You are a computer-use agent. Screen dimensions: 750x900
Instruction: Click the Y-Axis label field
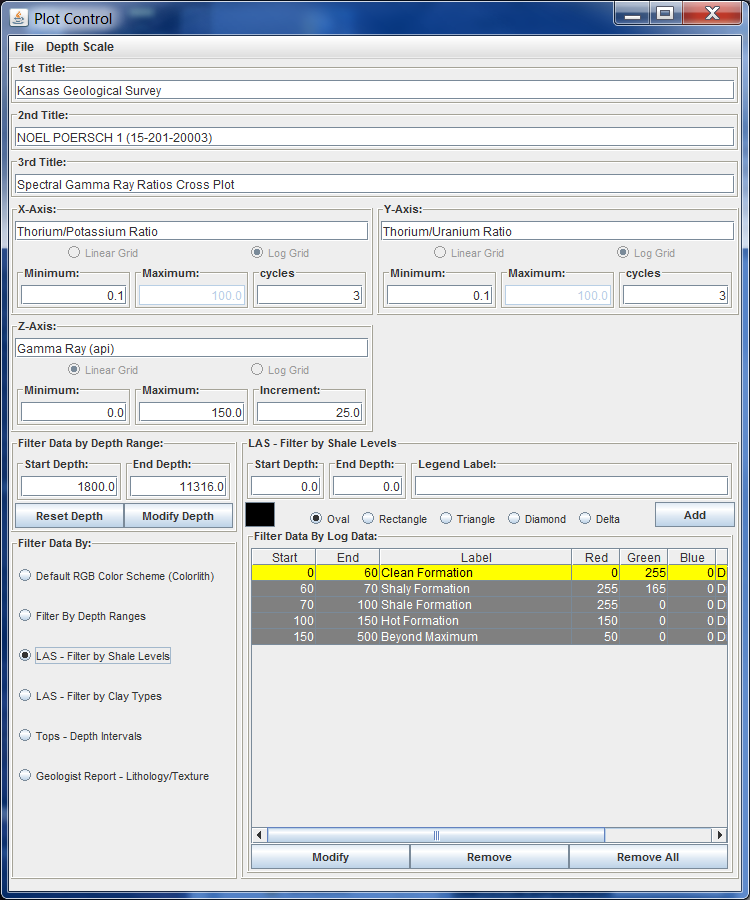[x=557, y=231]
